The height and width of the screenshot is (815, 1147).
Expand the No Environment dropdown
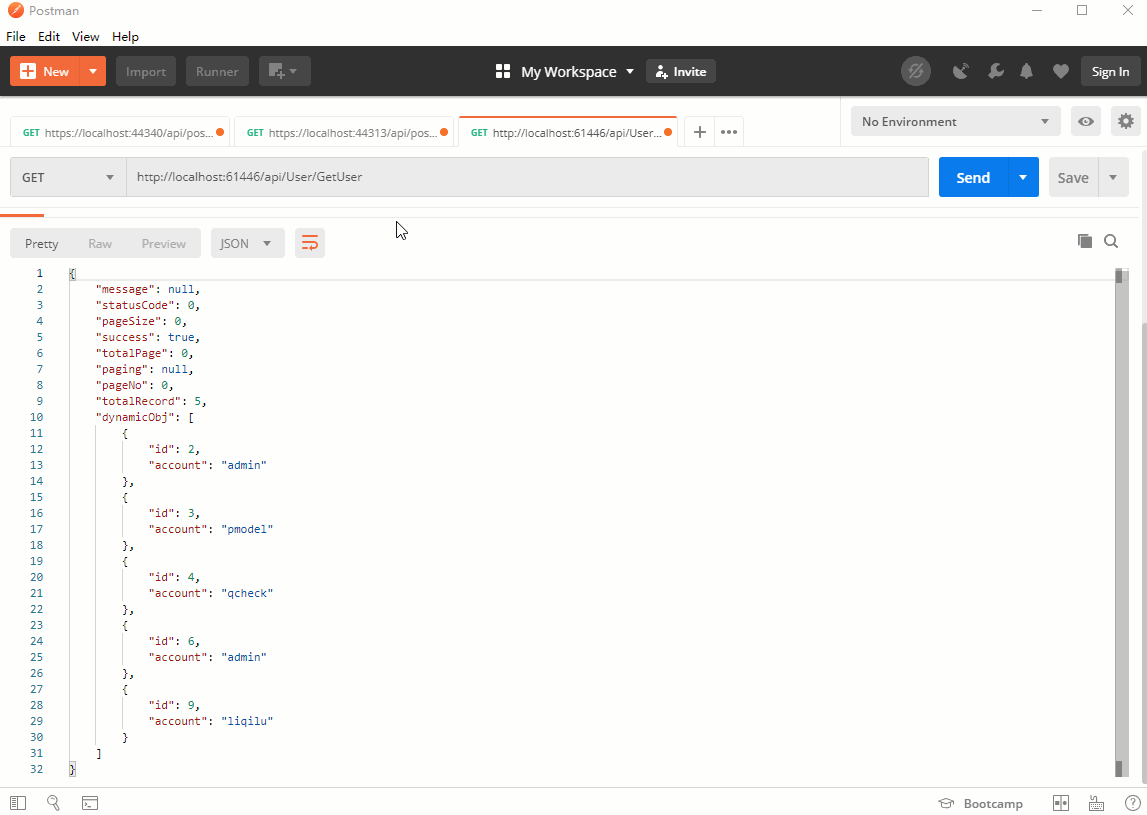[953, 121]
